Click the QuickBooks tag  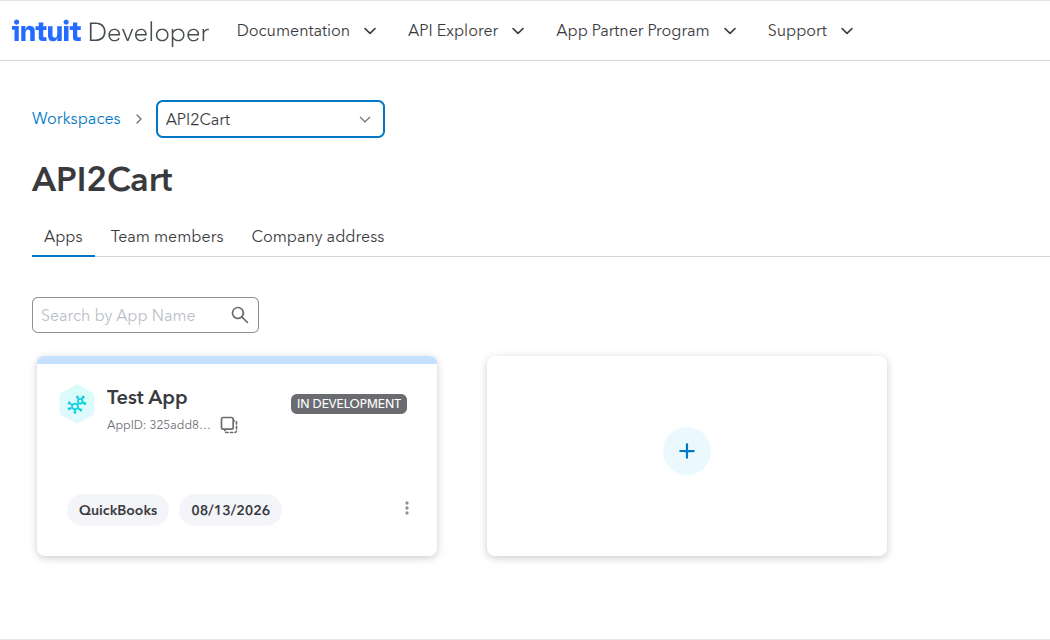(118, 510)
